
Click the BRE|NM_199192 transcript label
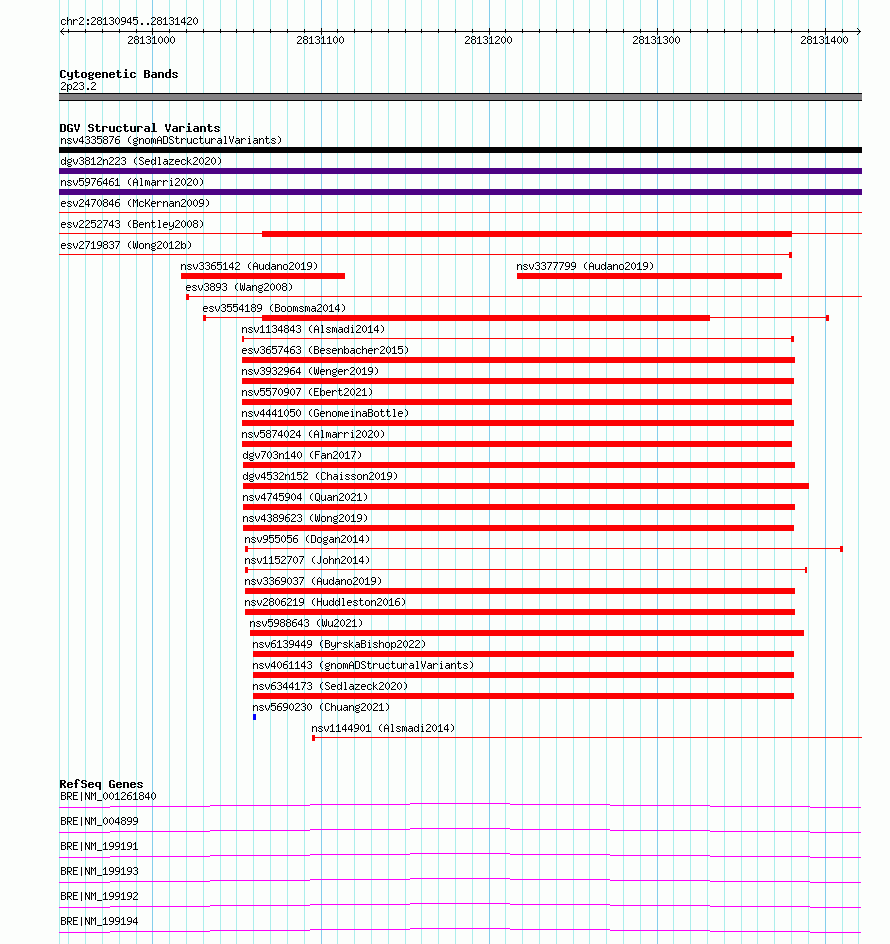pos(99,896)
